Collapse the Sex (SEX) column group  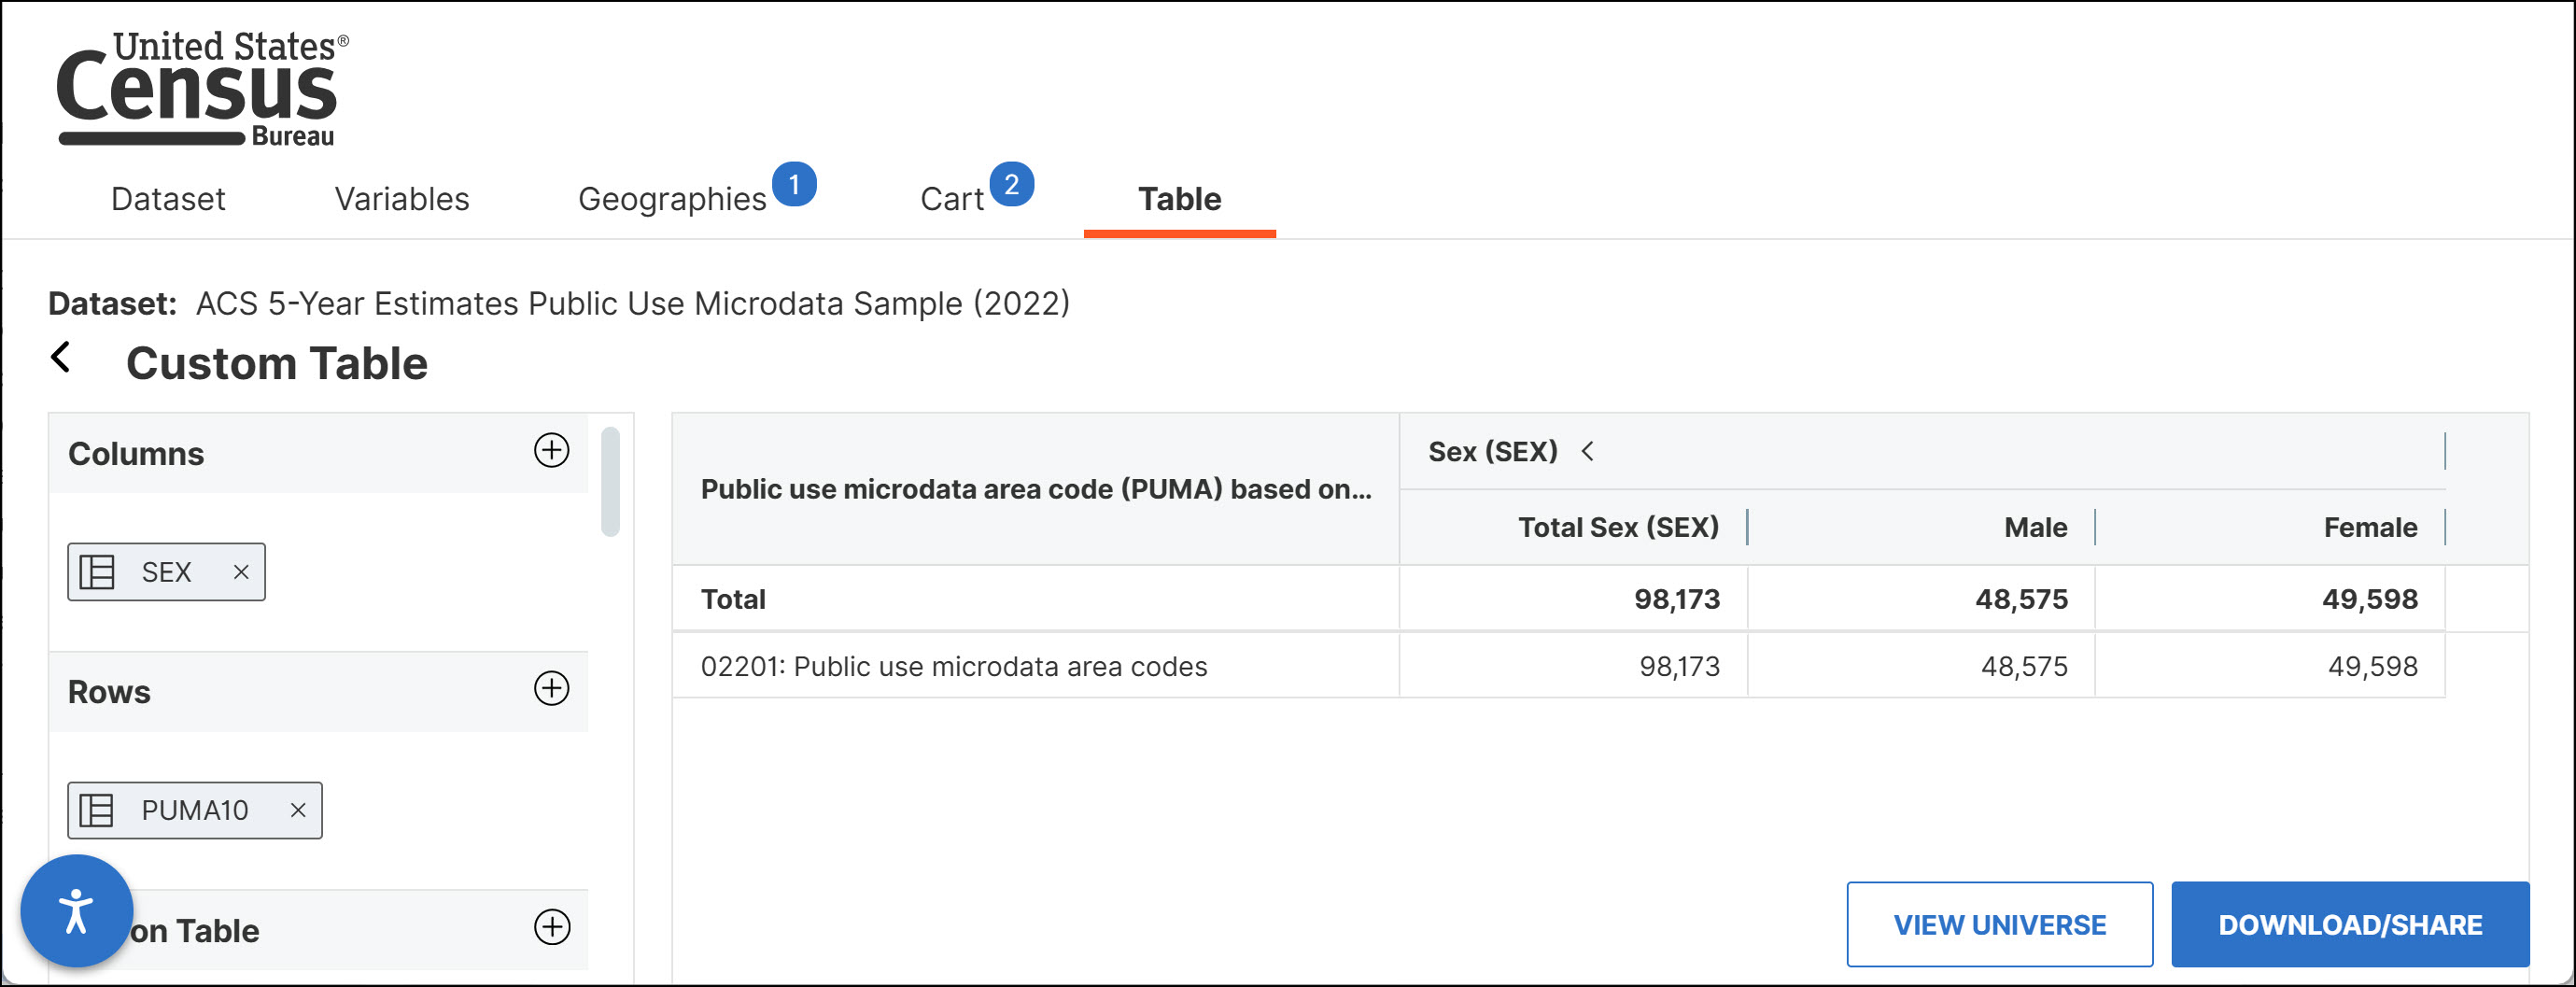[x=1588, y=452]
